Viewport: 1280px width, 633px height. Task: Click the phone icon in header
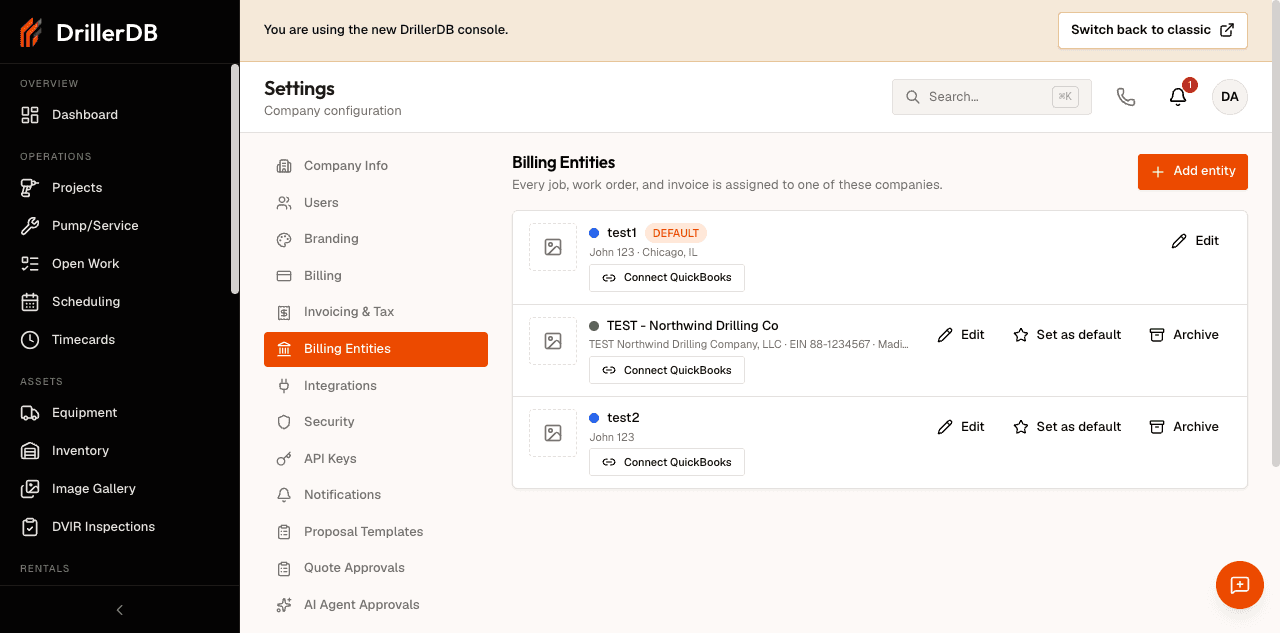click(x=1126, y=97)
